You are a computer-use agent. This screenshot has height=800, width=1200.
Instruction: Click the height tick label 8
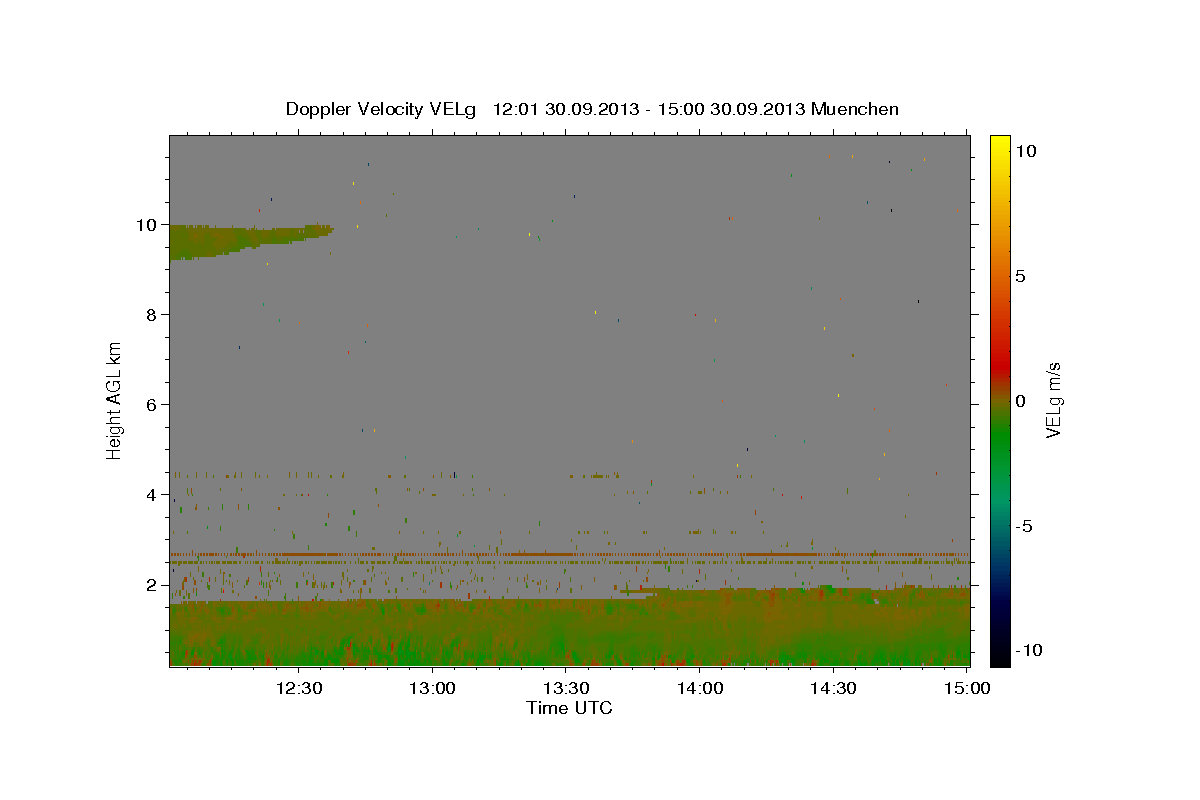pyautogui.click(x=153, y=315)
